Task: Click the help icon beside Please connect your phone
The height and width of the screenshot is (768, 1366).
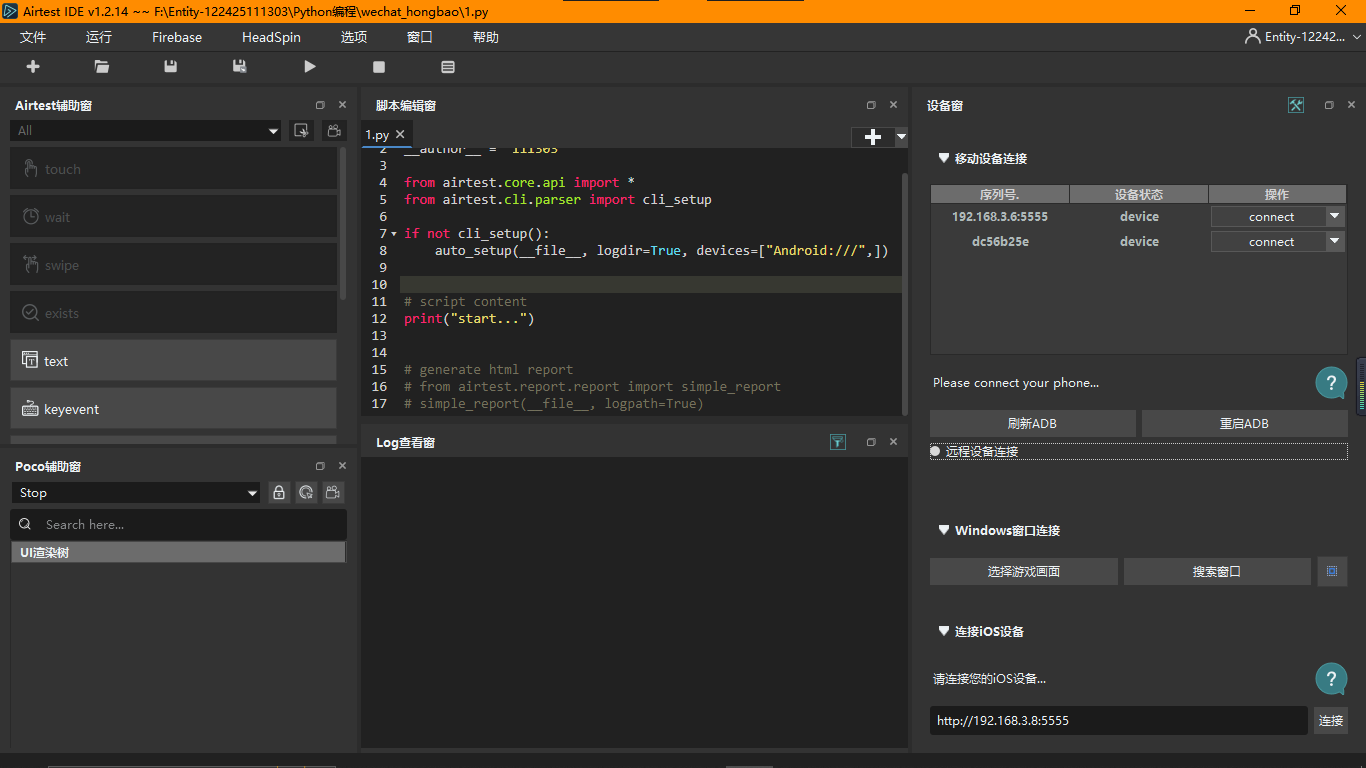Action: tap(1331, 383)
